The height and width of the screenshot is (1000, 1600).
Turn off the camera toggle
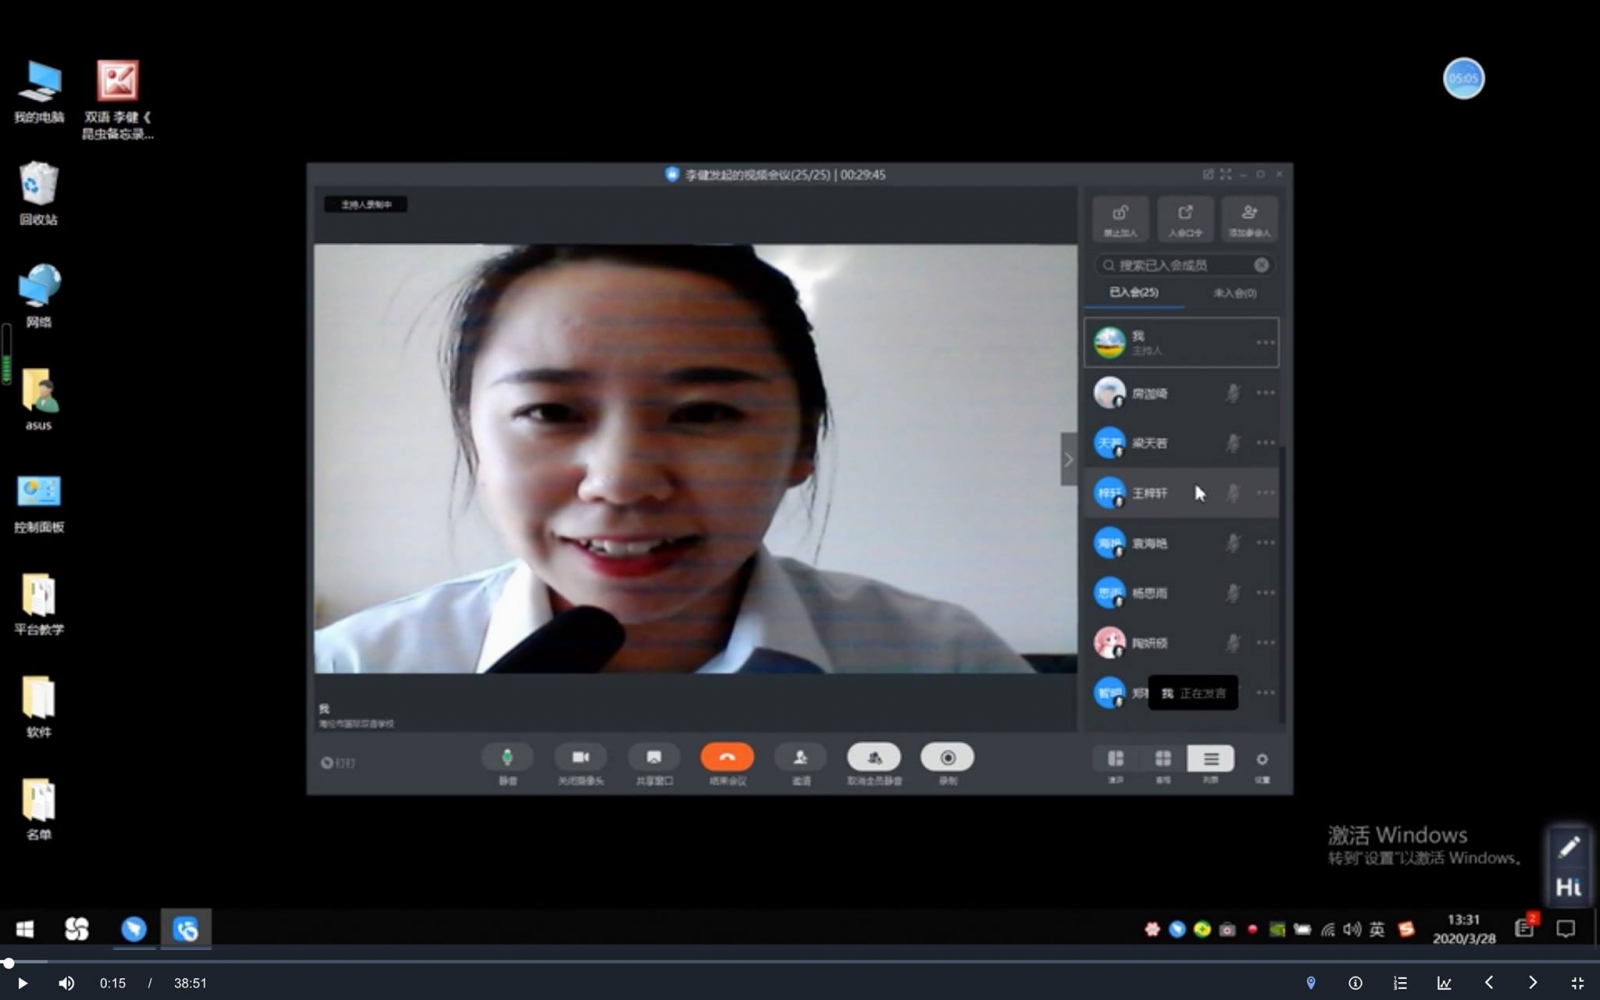[580, 758]
